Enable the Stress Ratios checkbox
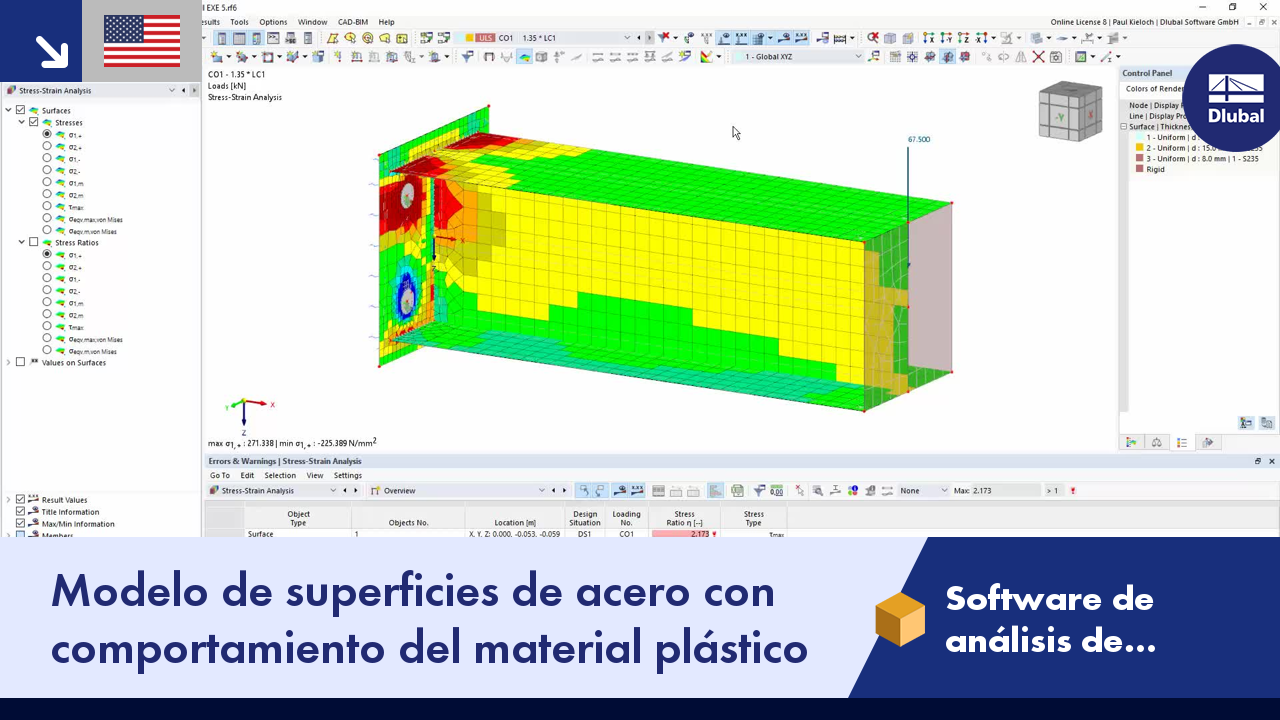This screenshot has height=720, width=1280. tap(34, 242)
